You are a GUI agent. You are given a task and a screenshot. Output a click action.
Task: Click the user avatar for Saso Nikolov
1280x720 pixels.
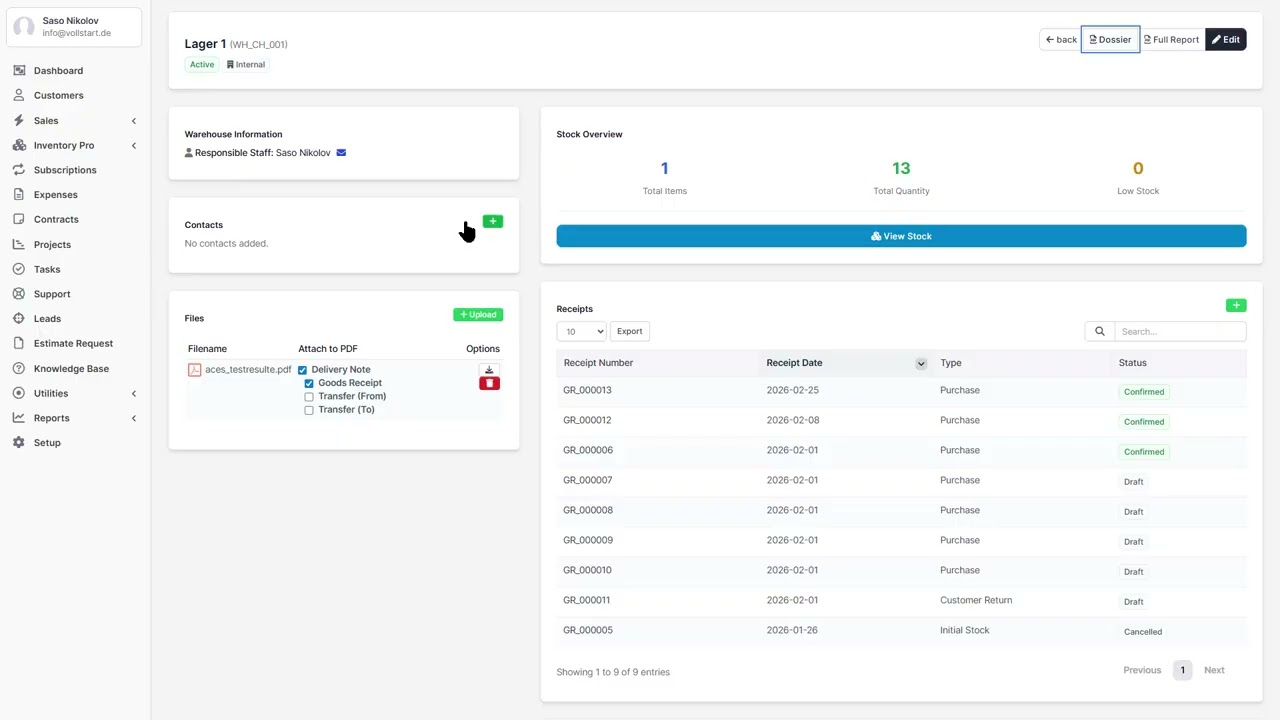[x=24, y=26]
